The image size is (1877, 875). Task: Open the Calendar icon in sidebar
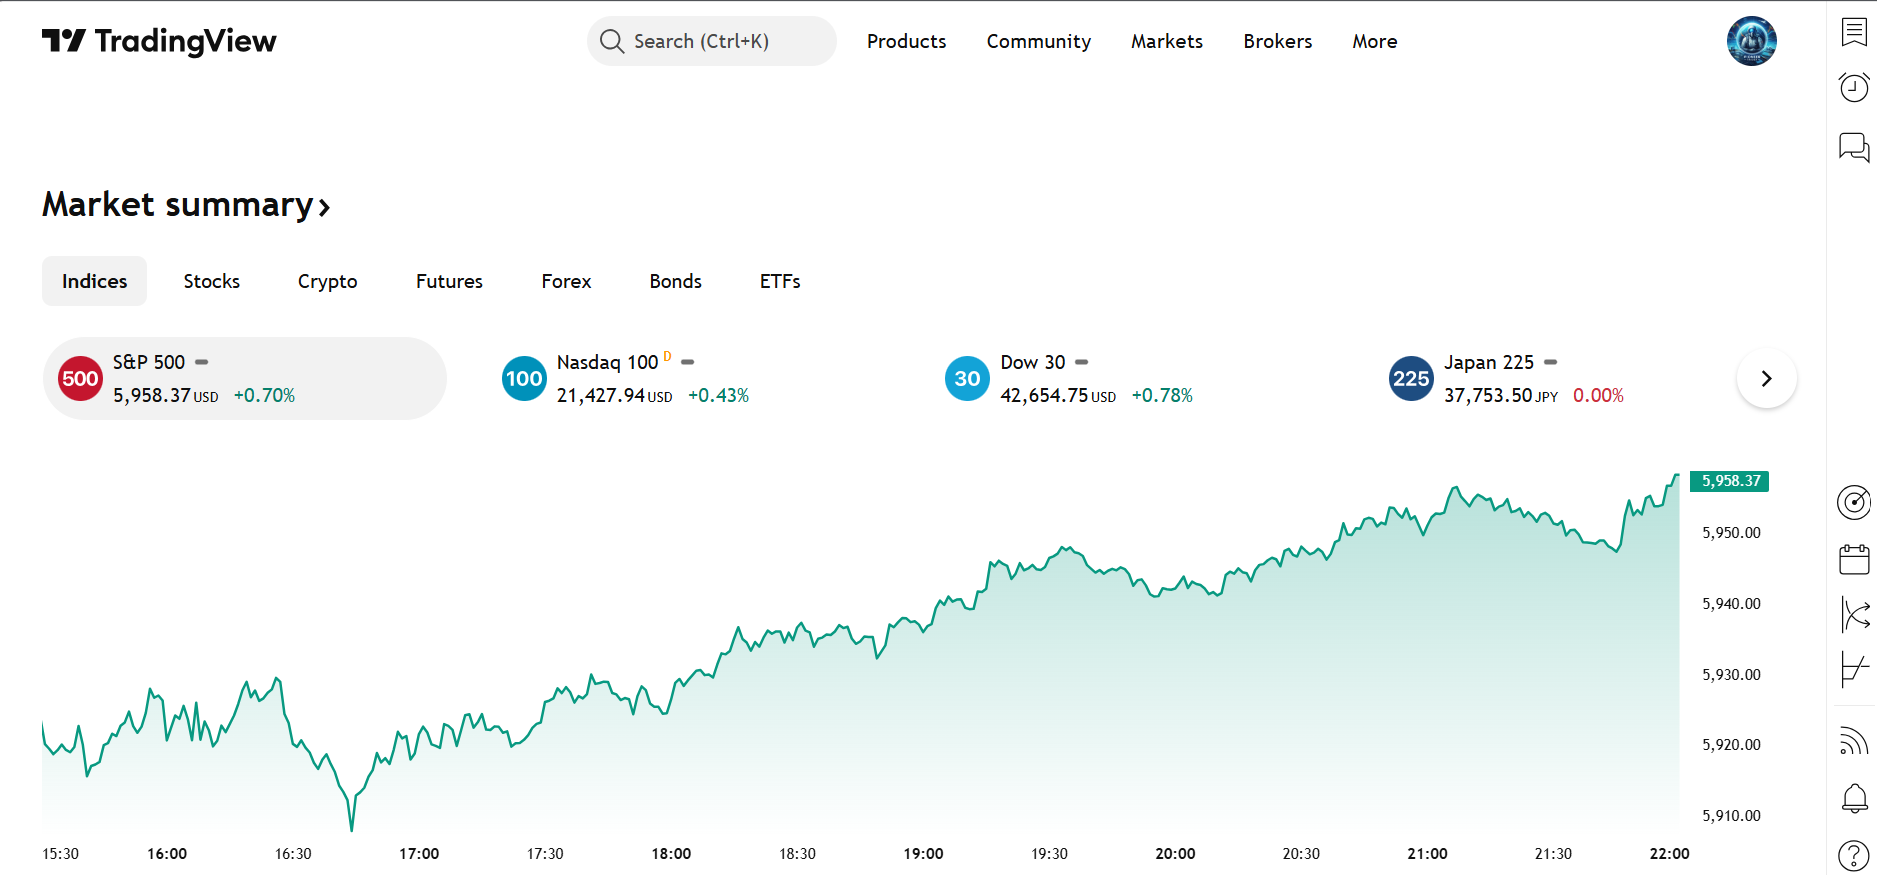[1854, 559]
